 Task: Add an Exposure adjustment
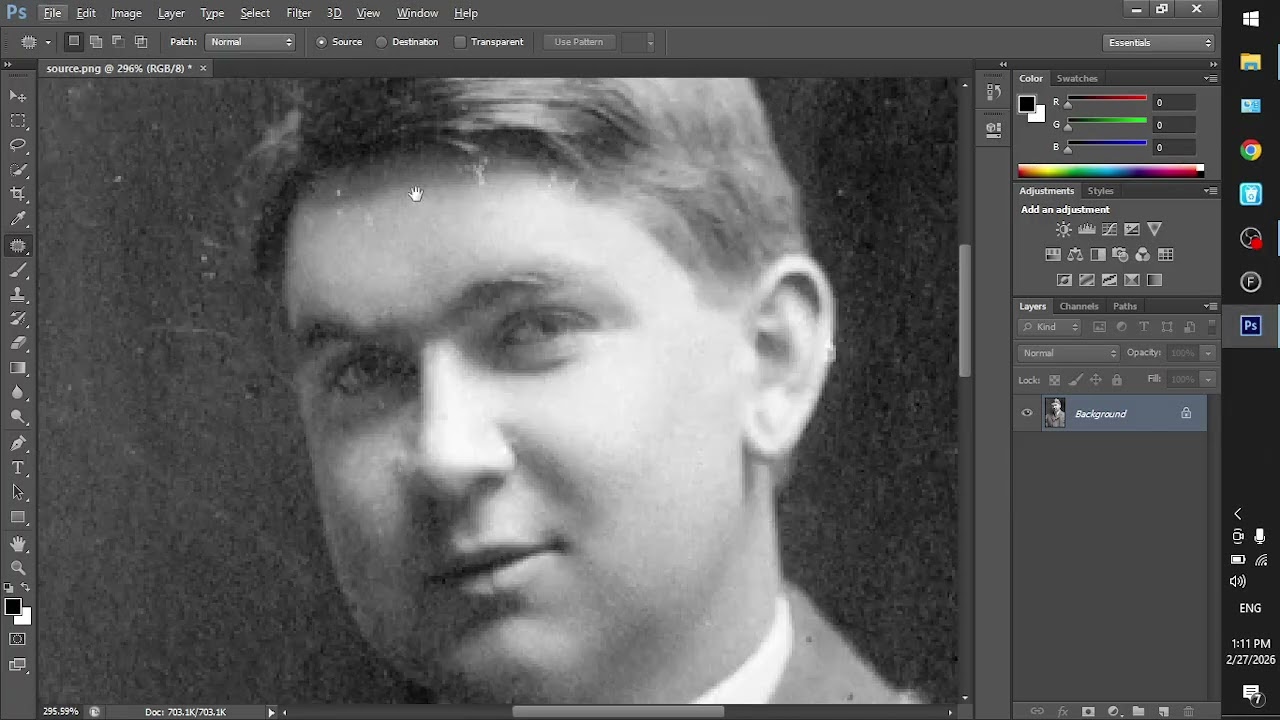1132,230
